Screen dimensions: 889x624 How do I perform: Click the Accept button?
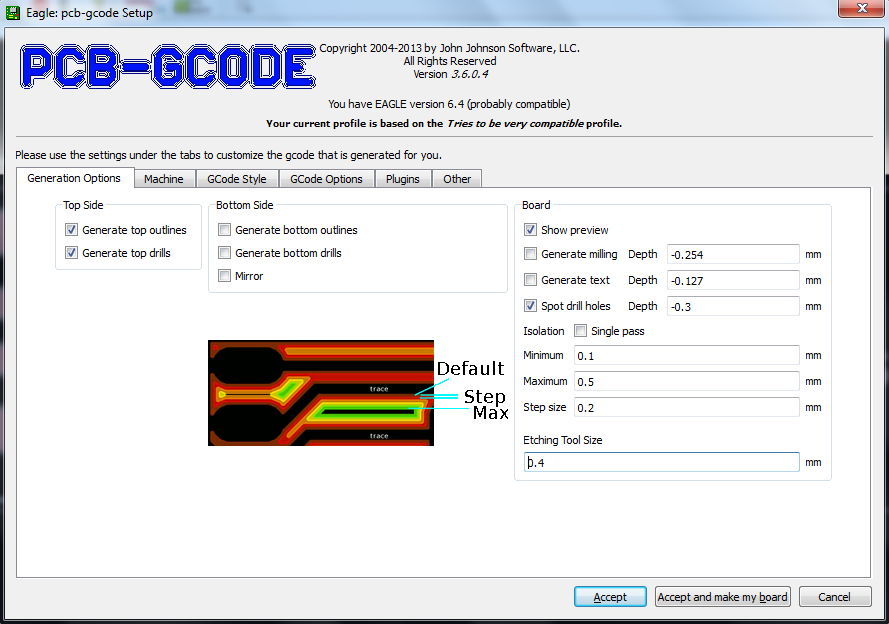tap(610, 597)
